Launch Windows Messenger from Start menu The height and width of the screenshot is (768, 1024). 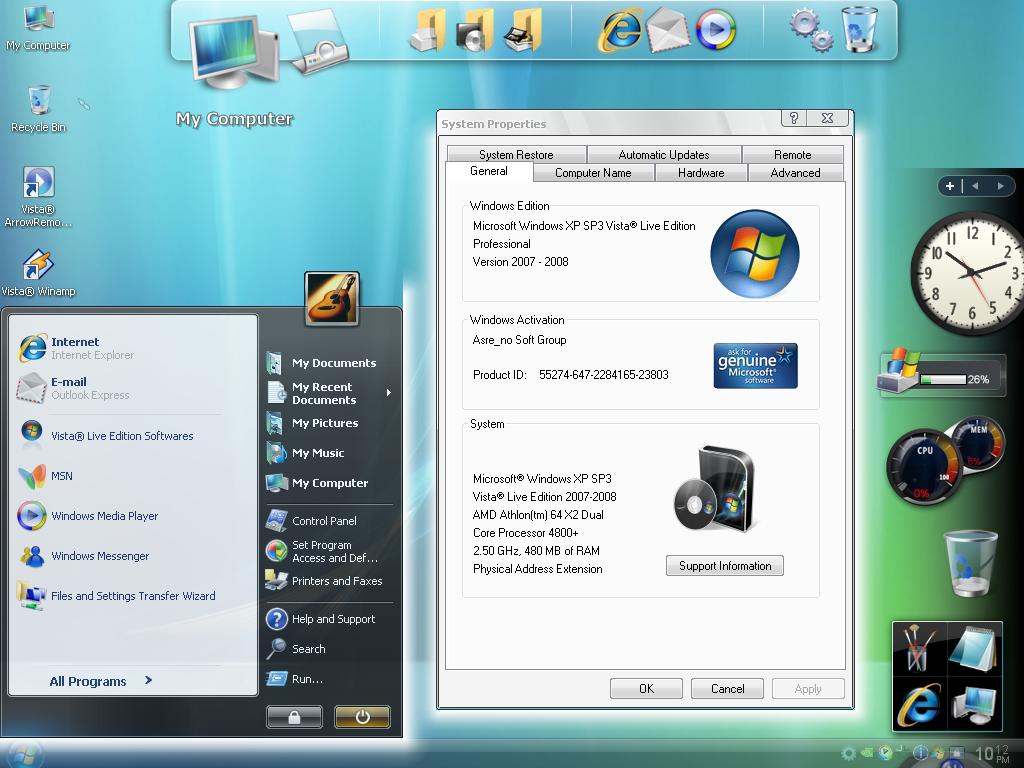pyautogui.click(x=84, y=556)
